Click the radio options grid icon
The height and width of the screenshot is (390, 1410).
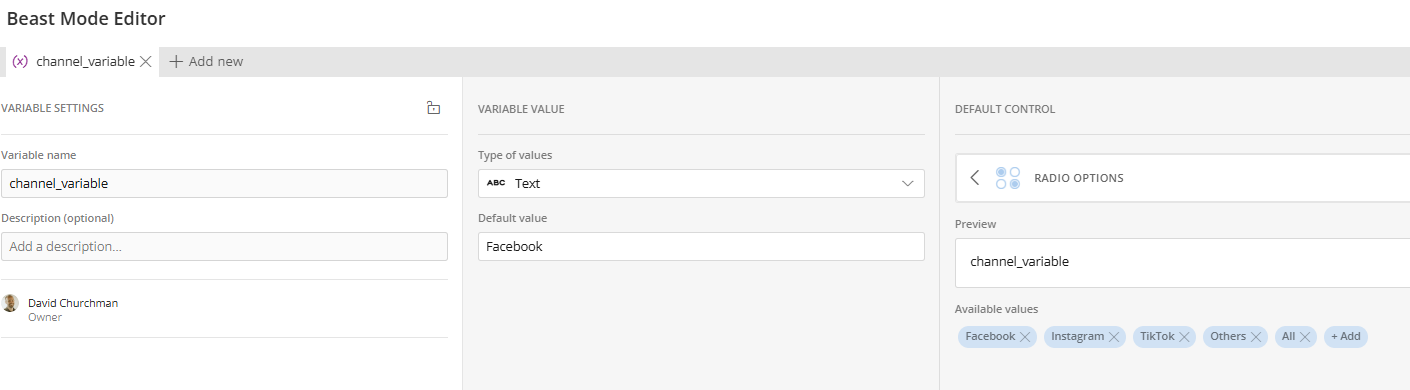[x=1008, y=178]
